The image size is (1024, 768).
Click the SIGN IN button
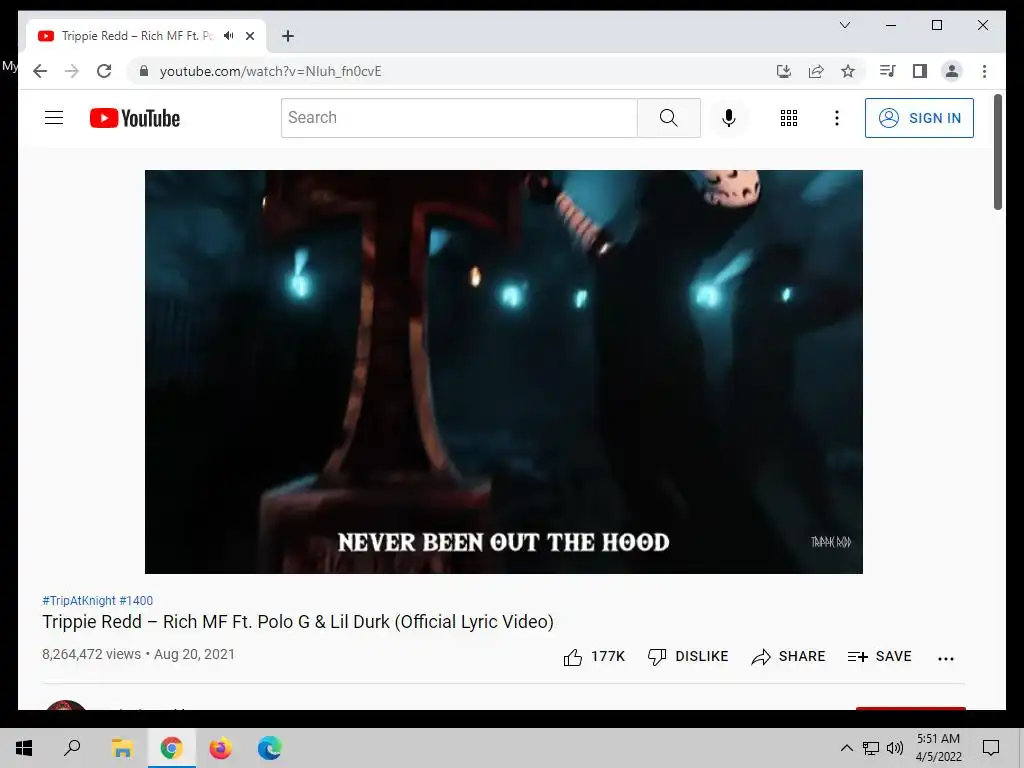[919, 118]
